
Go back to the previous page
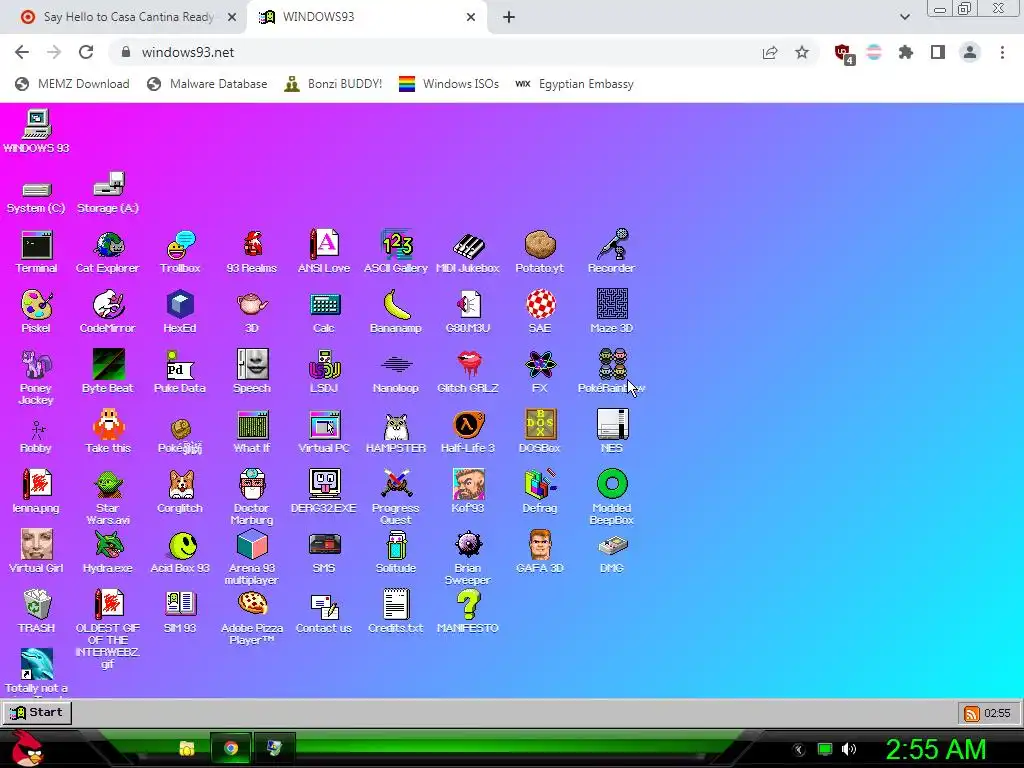point(22,52)
